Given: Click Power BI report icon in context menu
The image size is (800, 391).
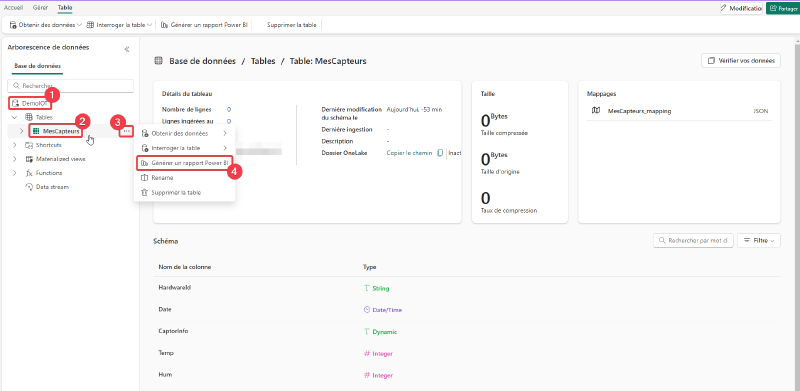Looking at the screenshot, I should coord(144,163).
